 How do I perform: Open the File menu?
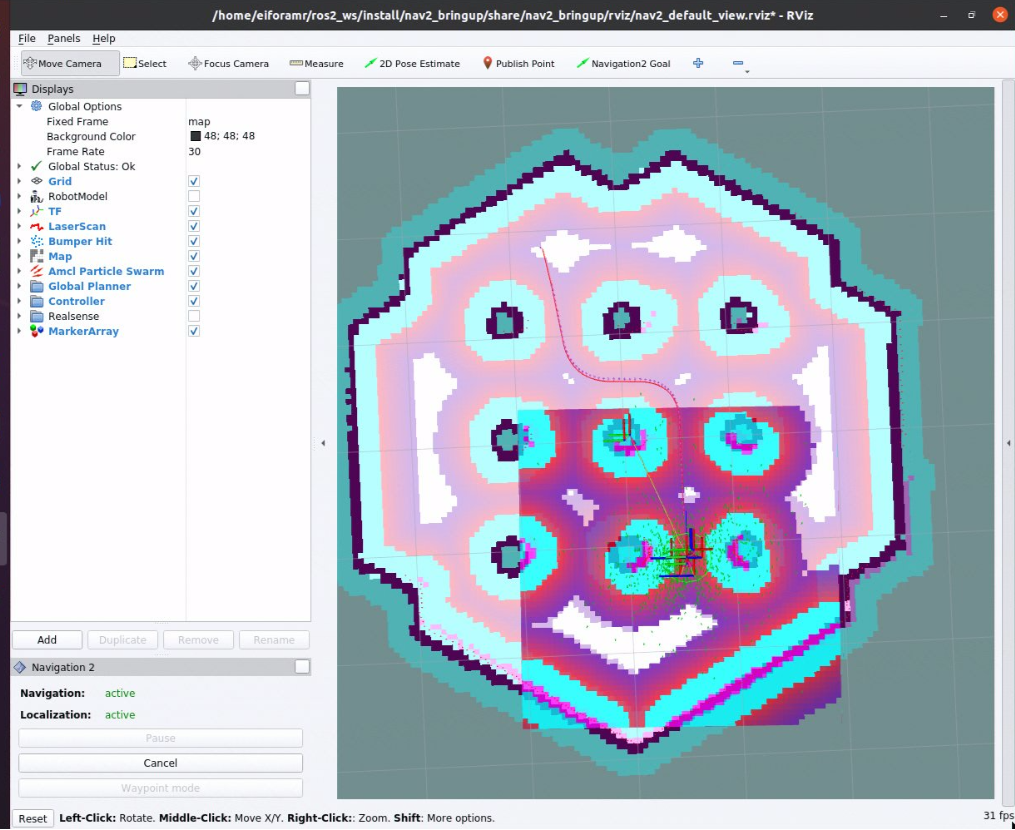click(x=27, y=38)
